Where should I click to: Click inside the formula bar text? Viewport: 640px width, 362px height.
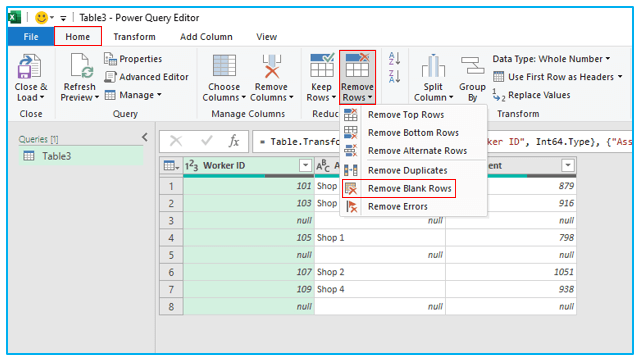click(441, 142)
